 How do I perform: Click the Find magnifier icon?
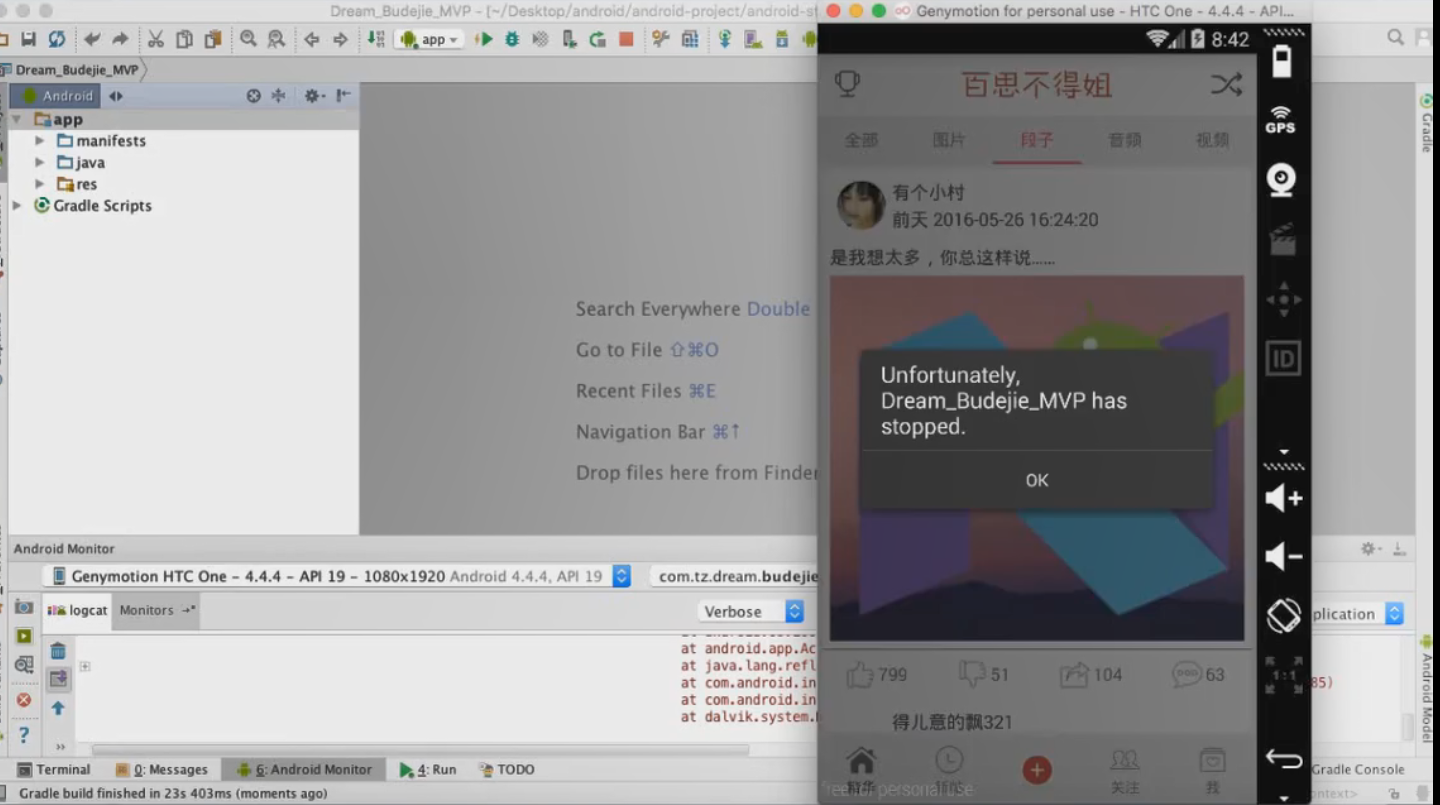coord(248,39)
